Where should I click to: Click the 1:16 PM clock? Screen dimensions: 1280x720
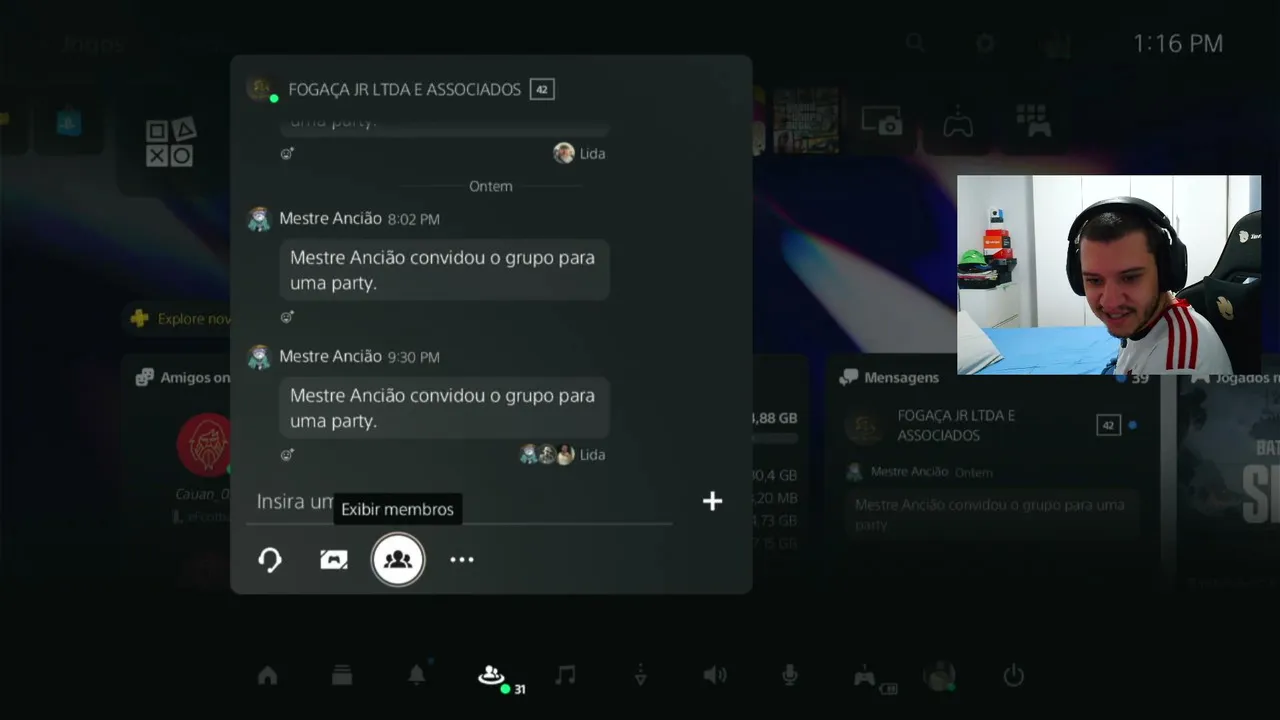point(1178,43)
